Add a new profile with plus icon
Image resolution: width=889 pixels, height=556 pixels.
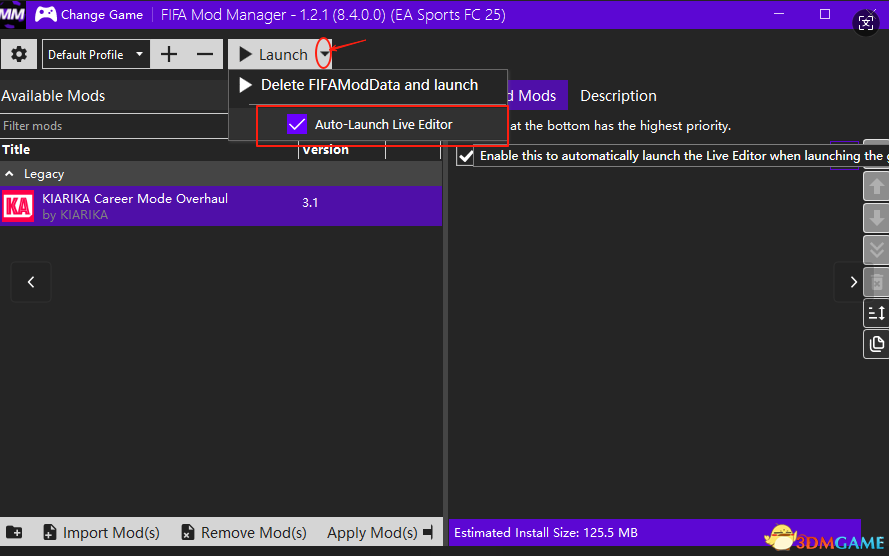point(169,54)
